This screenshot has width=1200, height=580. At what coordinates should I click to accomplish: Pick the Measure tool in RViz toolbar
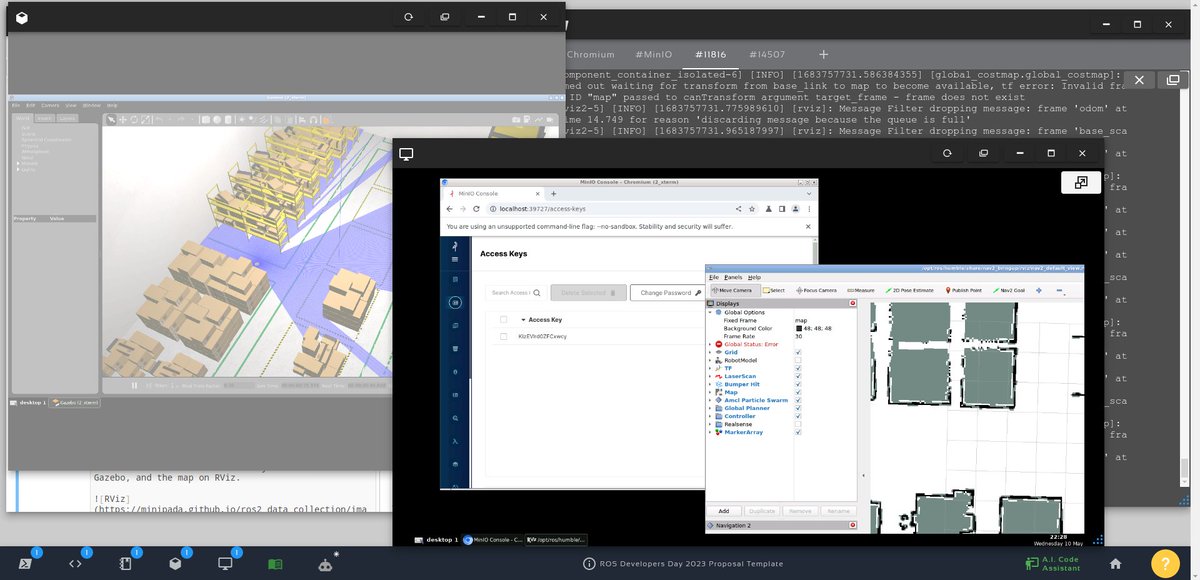(x=860, y=290)
